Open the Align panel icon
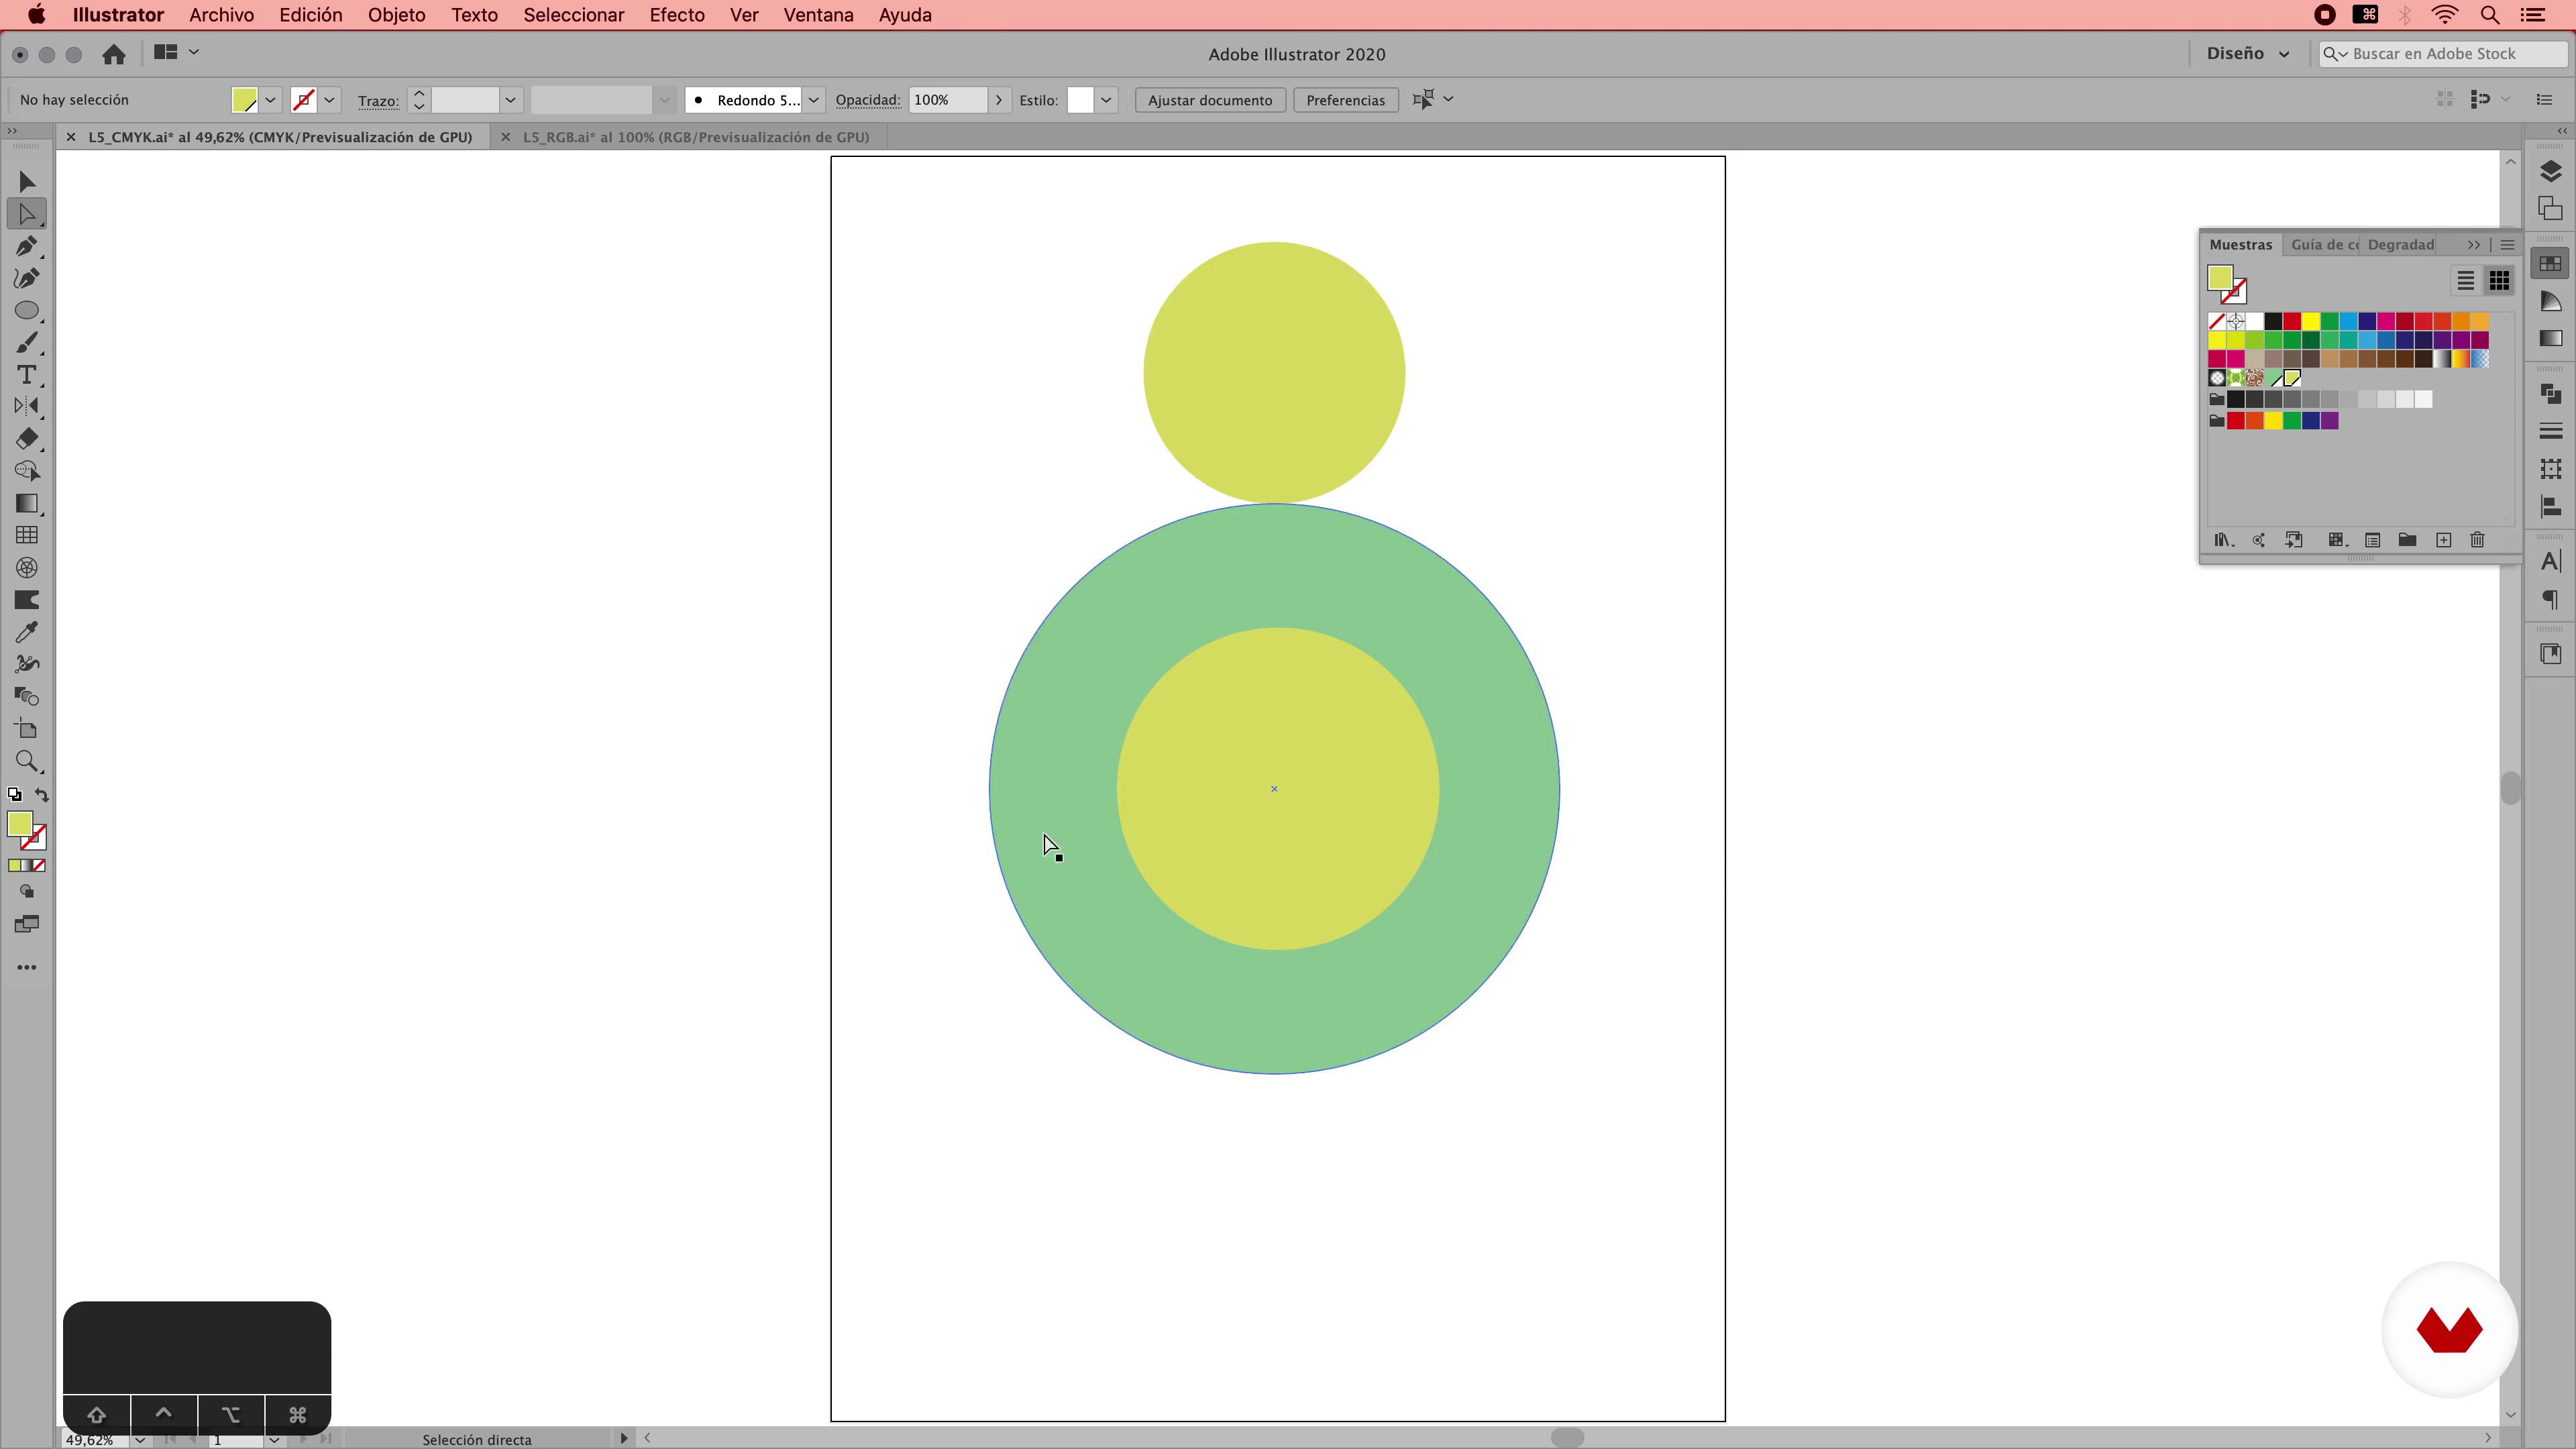 coord(2550,507)
